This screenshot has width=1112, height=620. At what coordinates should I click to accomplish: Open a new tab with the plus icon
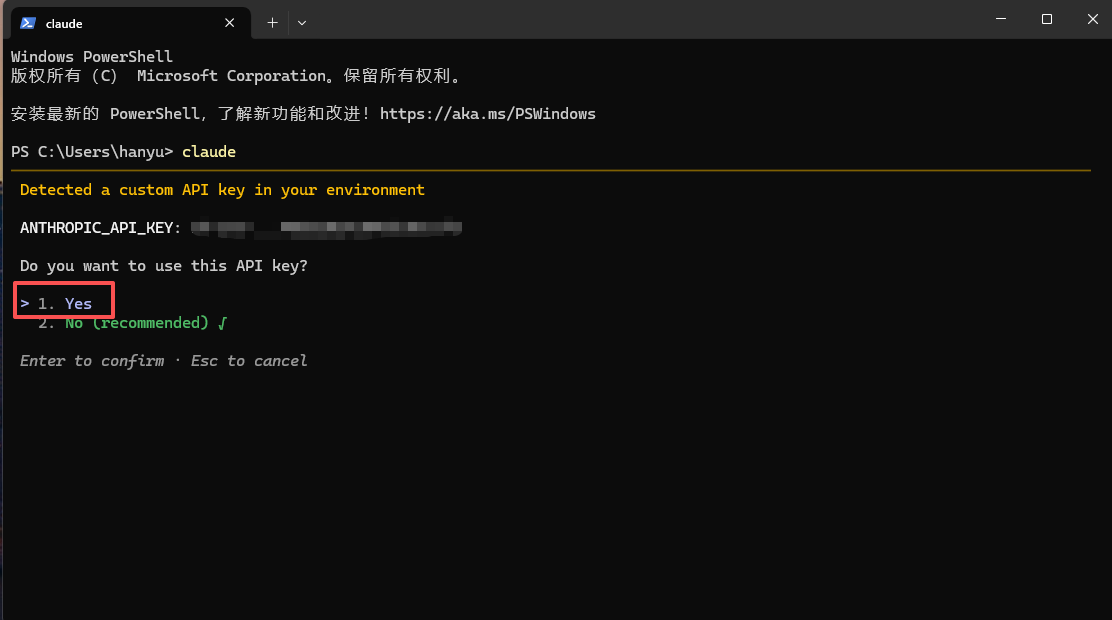click(x=272, y=23)
